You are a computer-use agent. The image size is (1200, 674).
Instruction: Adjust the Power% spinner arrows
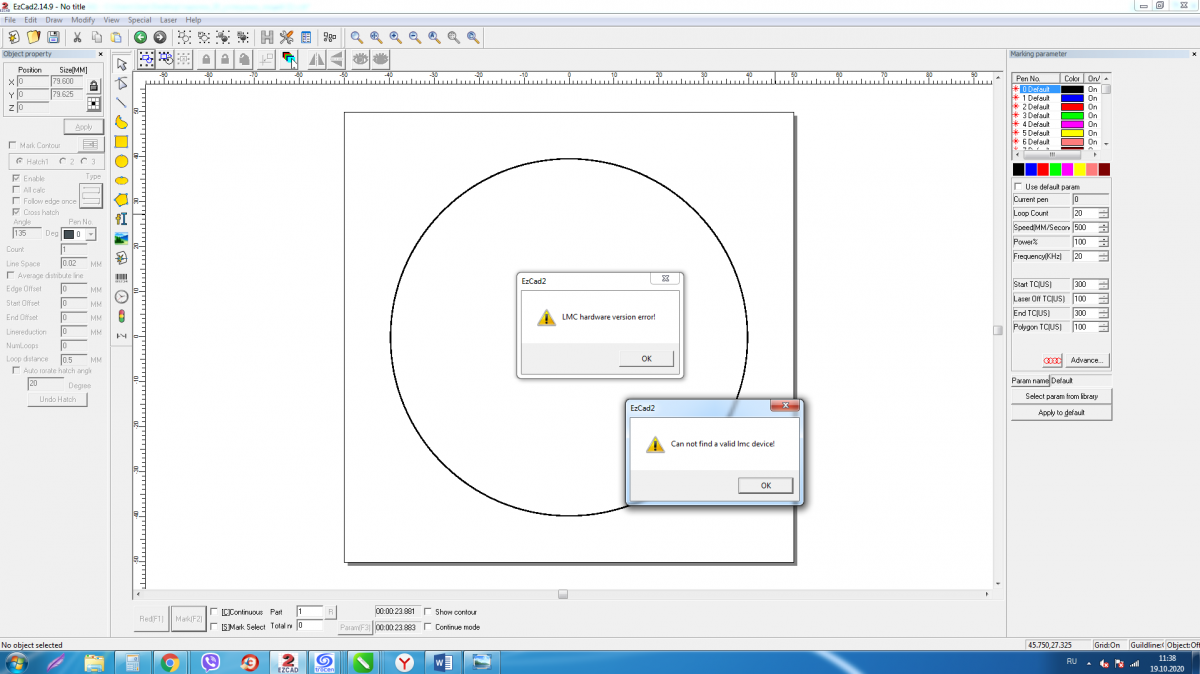[x=1104, y=242]
